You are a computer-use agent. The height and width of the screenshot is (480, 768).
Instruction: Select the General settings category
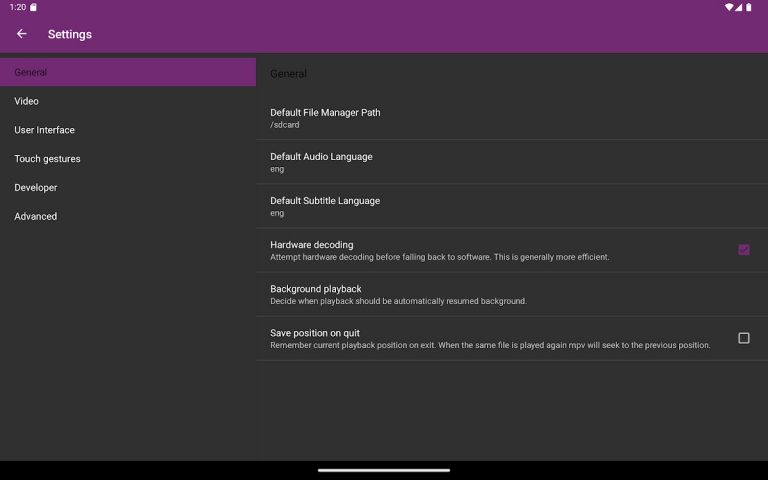pyautogui.click(x=128, y=72)
